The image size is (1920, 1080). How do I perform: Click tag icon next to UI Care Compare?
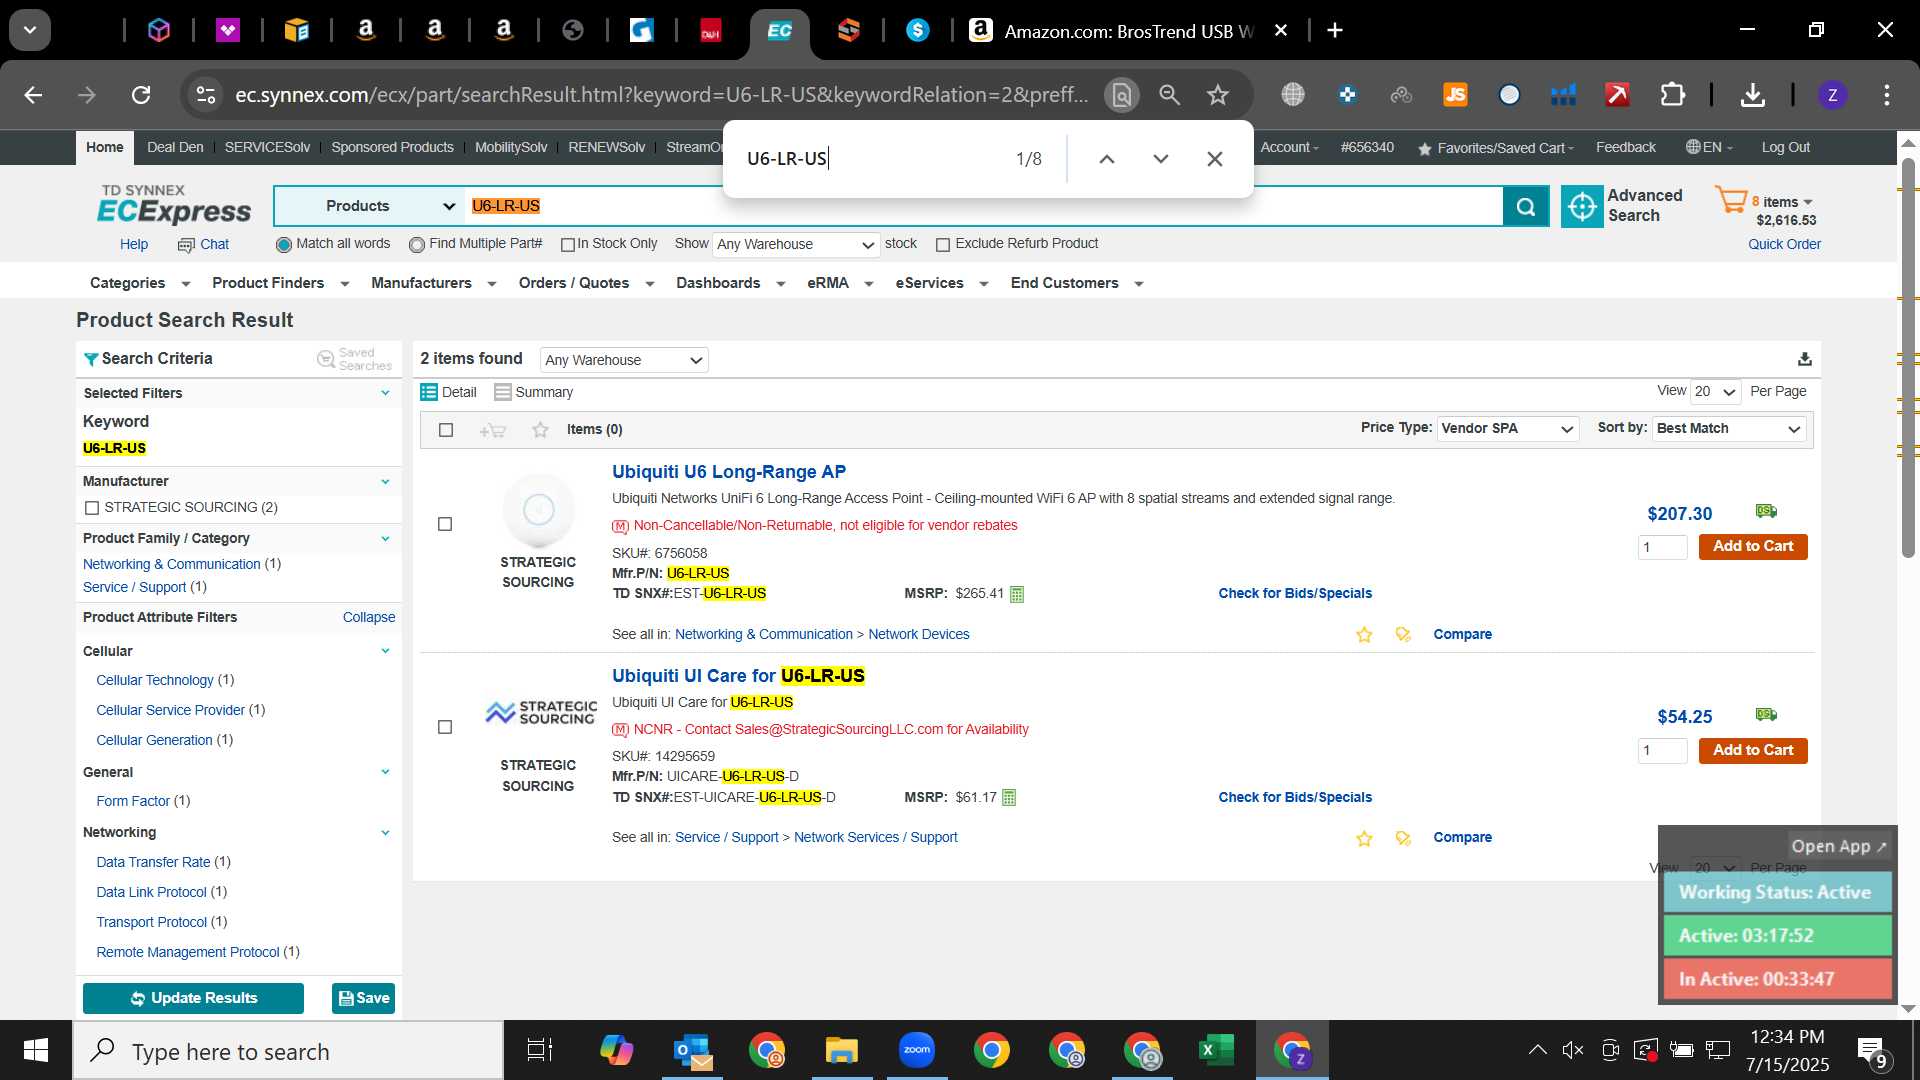point(1403,838)
